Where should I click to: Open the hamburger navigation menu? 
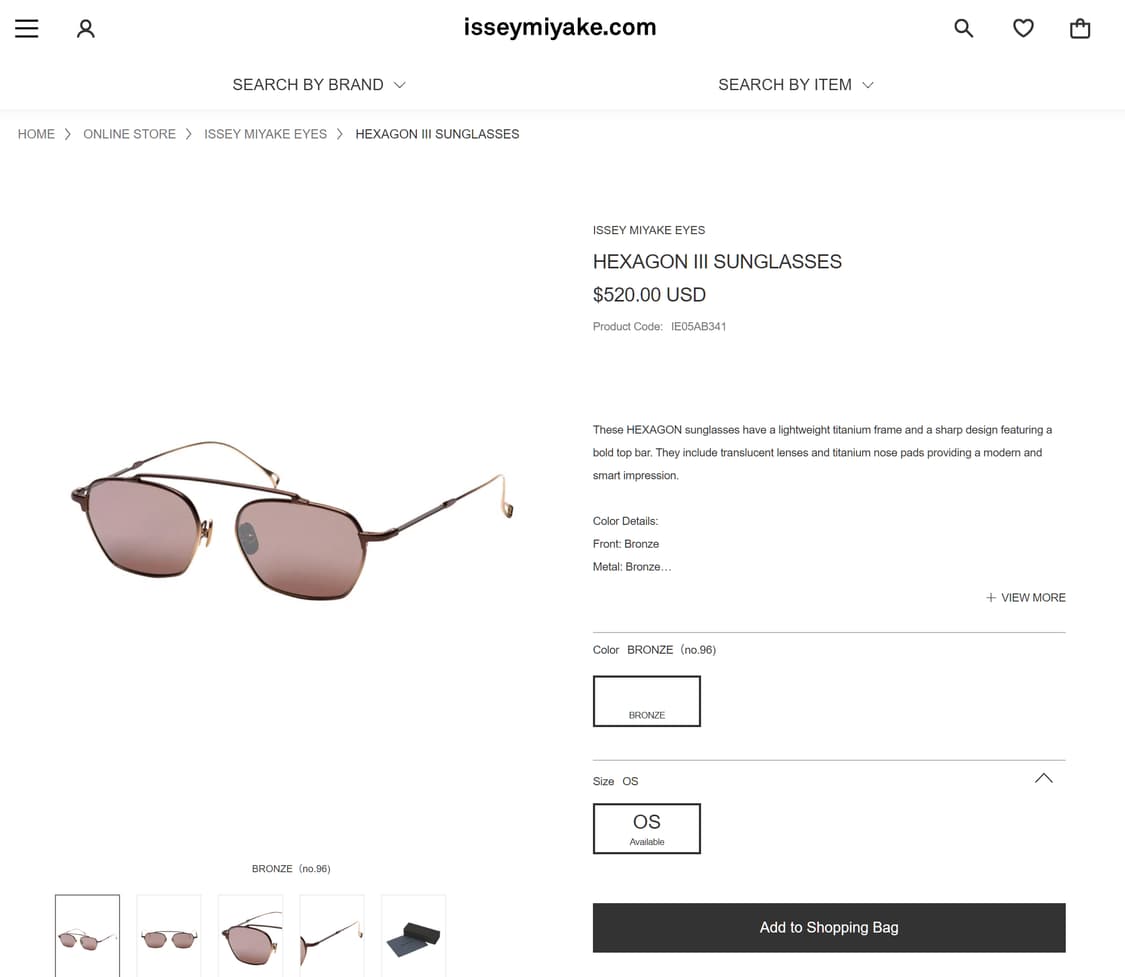(x=27, y=29)
